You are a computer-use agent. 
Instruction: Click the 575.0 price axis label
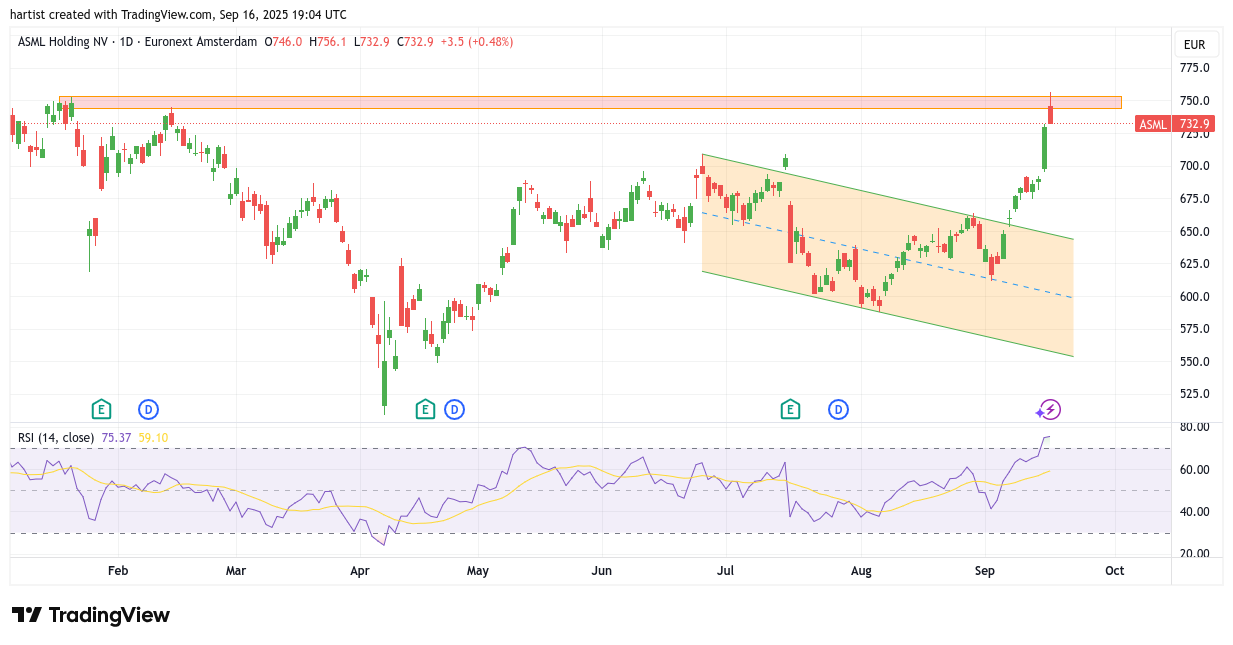coord(1194,329)
